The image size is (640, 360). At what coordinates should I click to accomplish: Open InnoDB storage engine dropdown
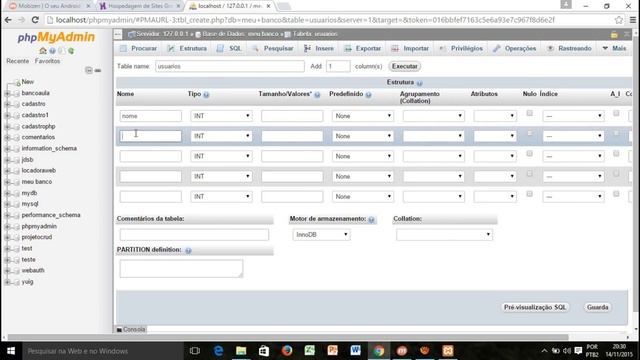point(321,235)
